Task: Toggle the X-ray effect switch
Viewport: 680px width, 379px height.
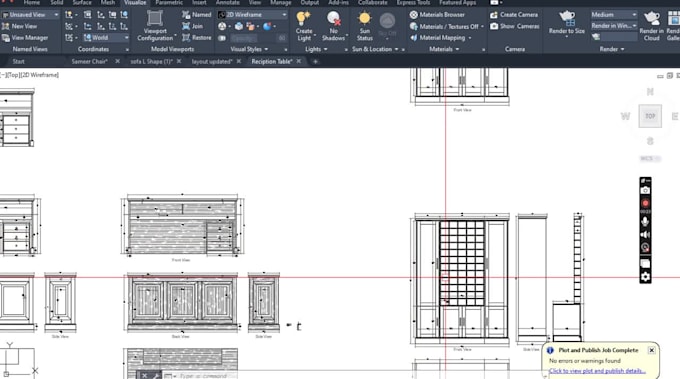Action: [x=222, y=38]
